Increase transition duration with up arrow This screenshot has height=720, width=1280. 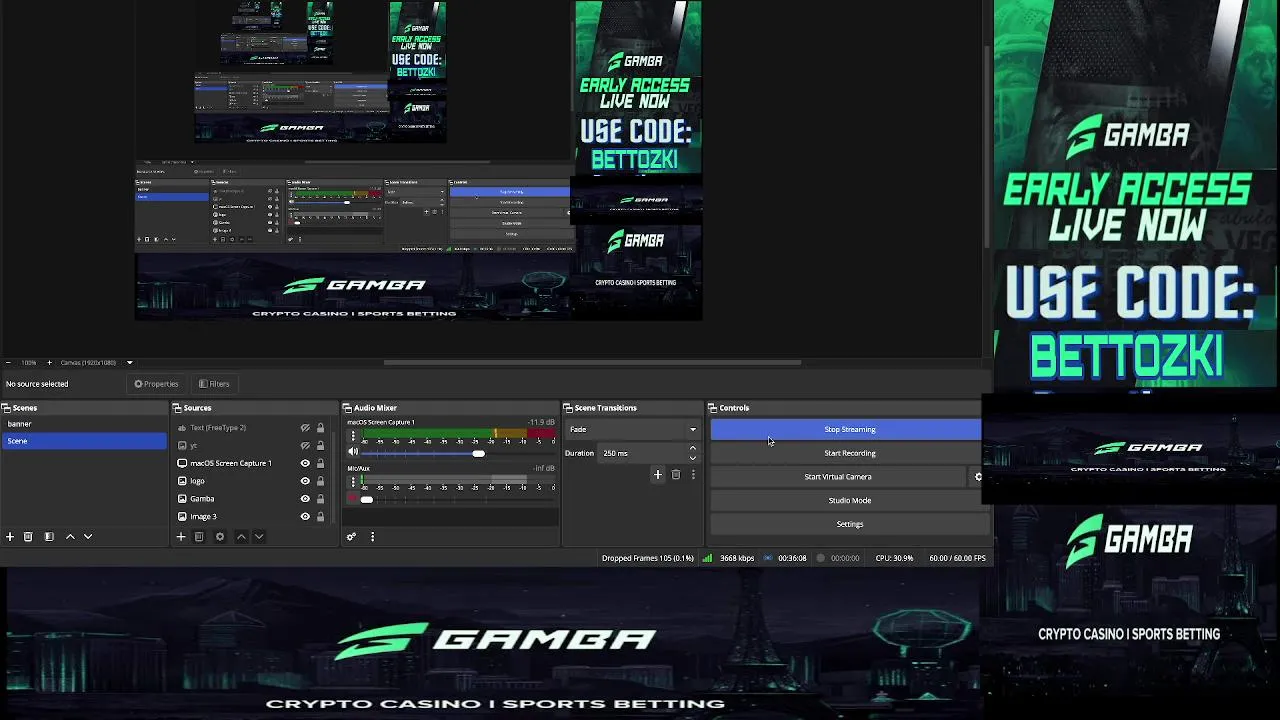[693, 449]
